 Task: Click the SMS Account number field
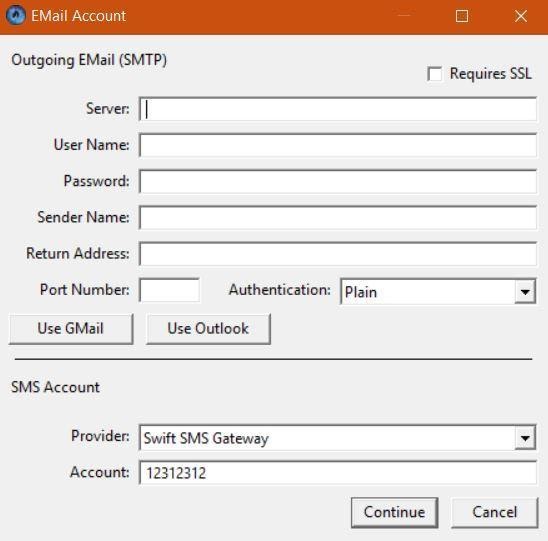coord(338,473)
